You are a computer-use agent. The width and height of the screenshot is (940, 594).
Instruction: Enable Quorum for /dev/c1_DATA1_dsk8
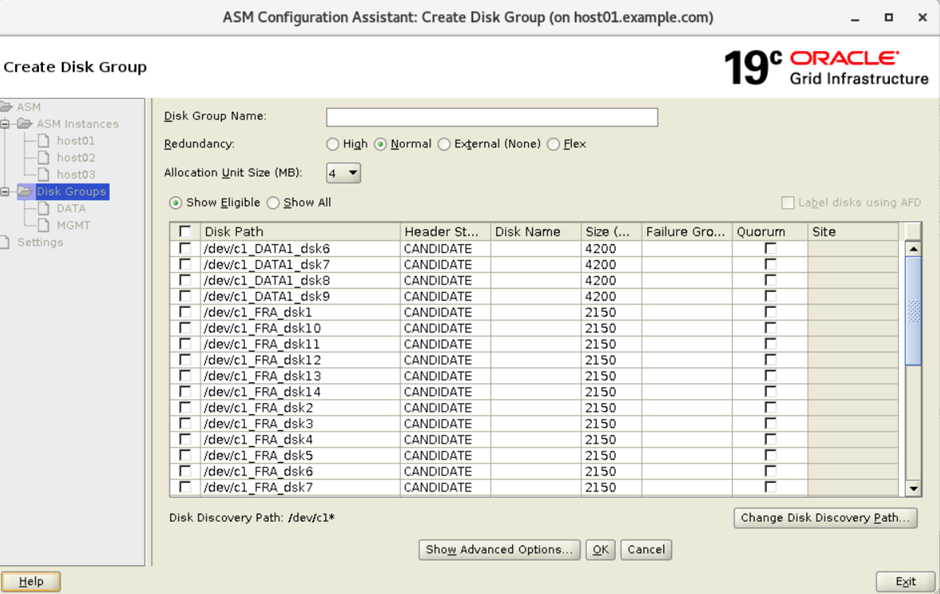pos(770,281)
